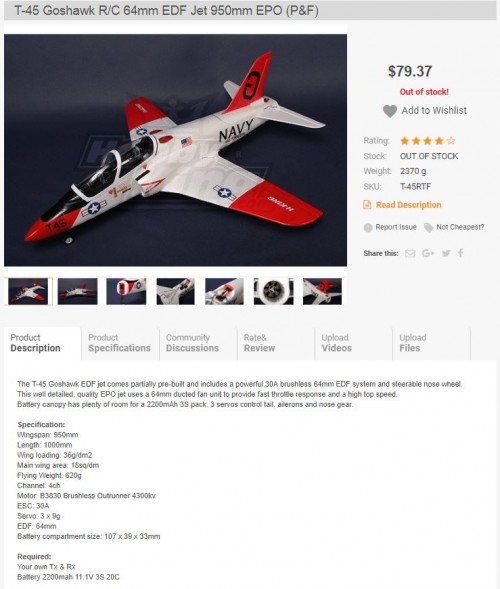Viewport: 500px width, 589px height.
Task: Select the last red tail thumbnail
Action: pos(322,291)
